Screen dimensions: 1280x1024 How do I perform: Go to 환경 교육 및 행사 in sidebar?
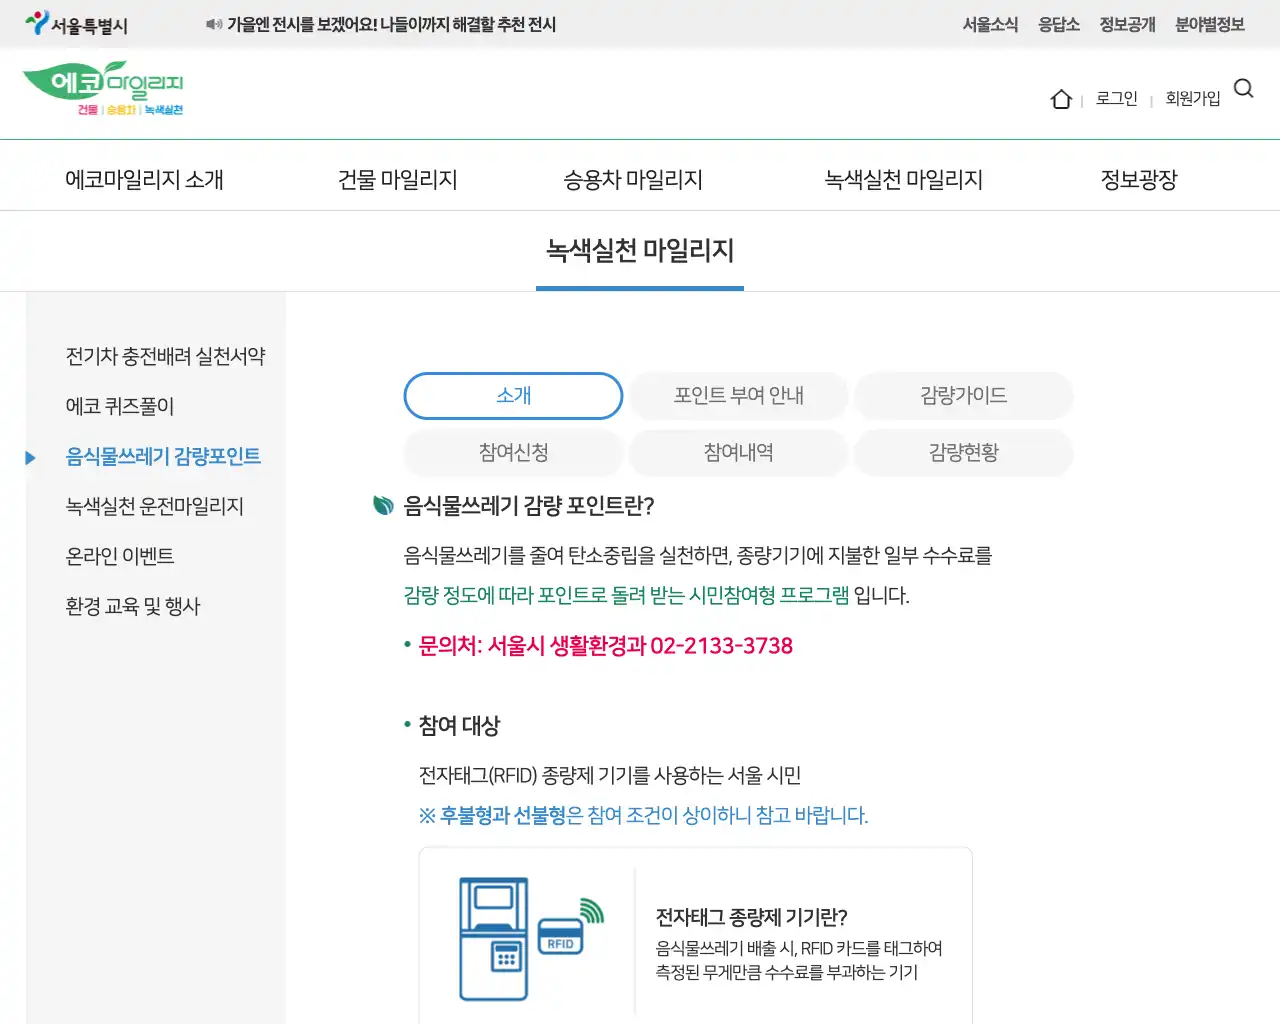click(133, 607)
